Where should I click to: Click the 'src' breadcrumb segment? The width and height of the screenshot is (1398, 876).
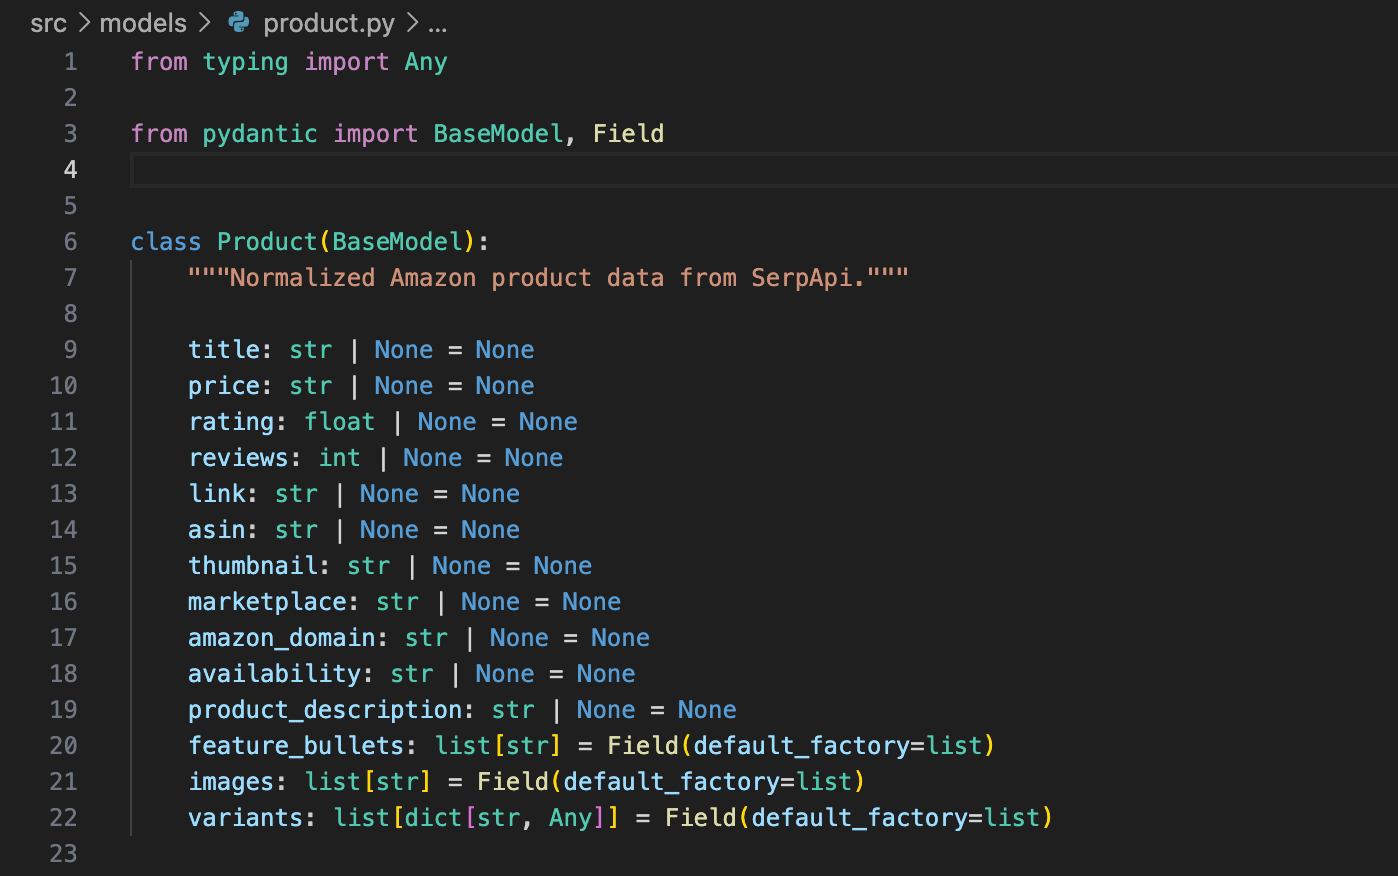48,23
